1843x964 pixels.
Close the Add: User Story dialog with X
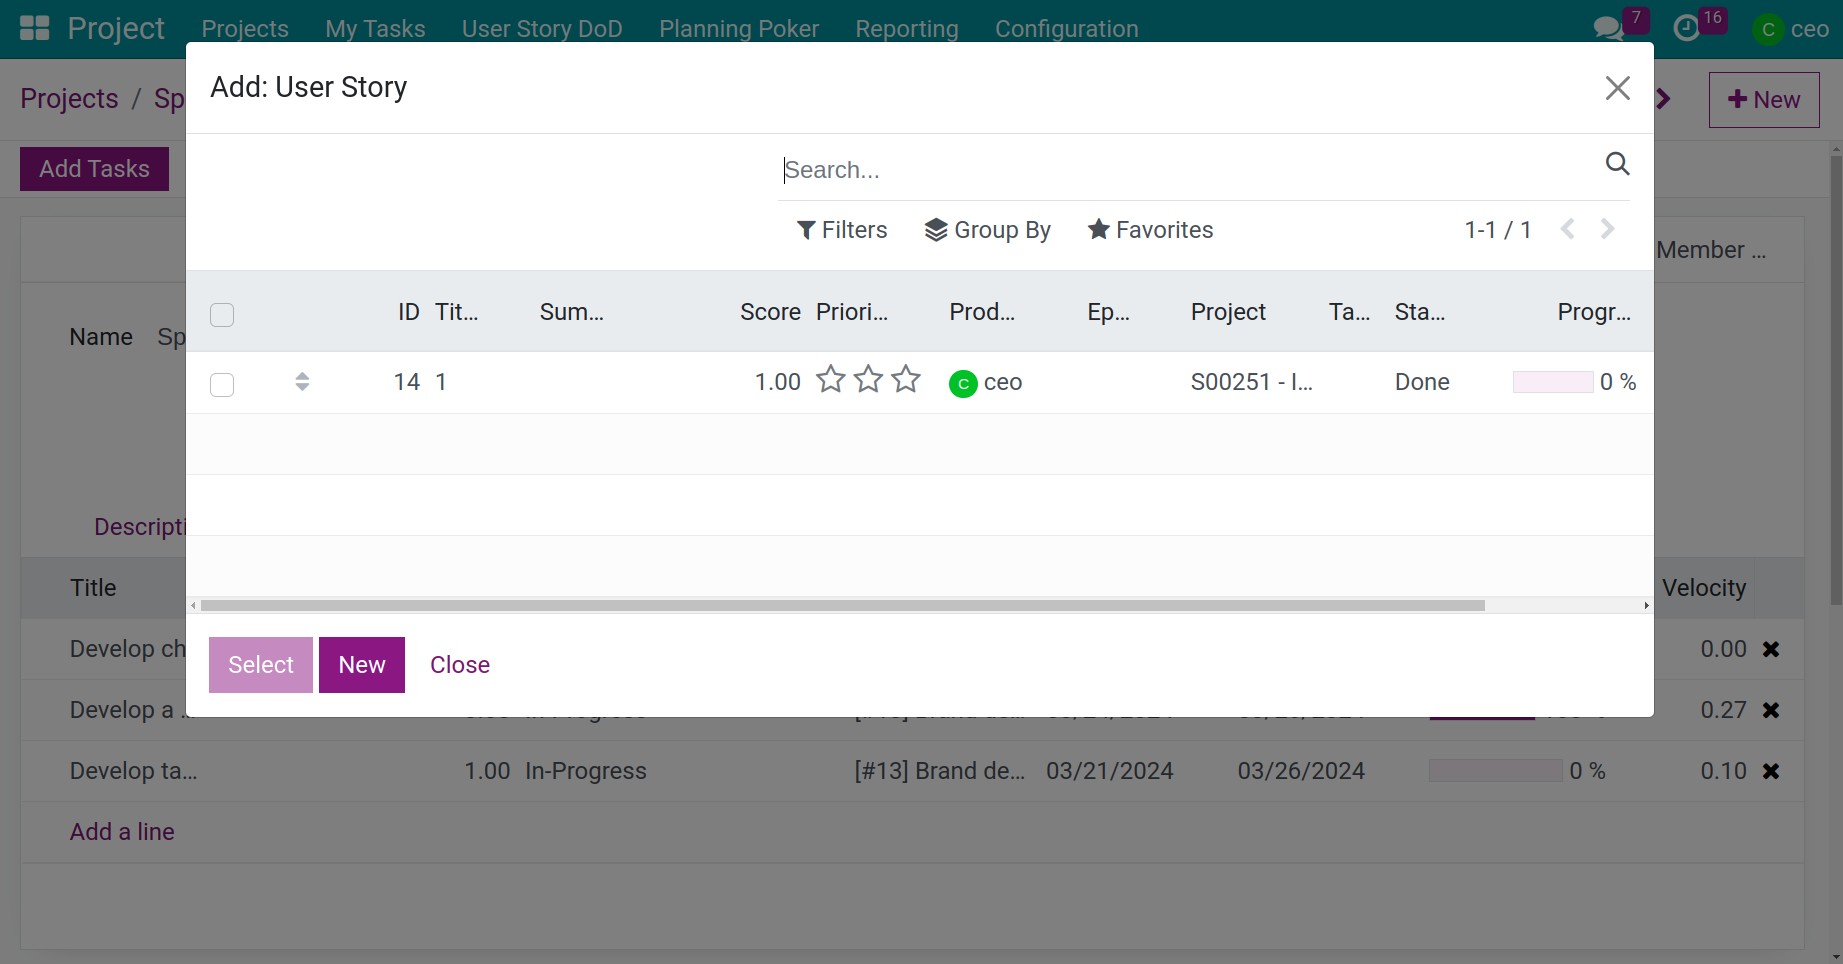1617,88
